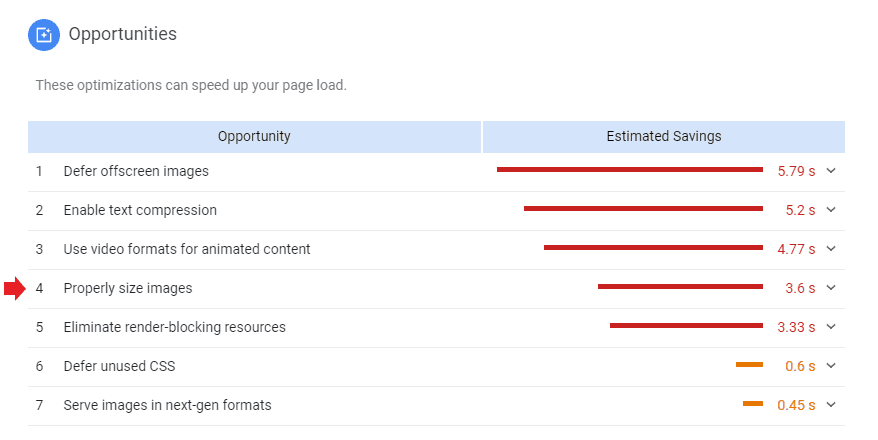Expand the Enable text compression chevron
This screenshot has height=440, width=878.
pos(831,210)
